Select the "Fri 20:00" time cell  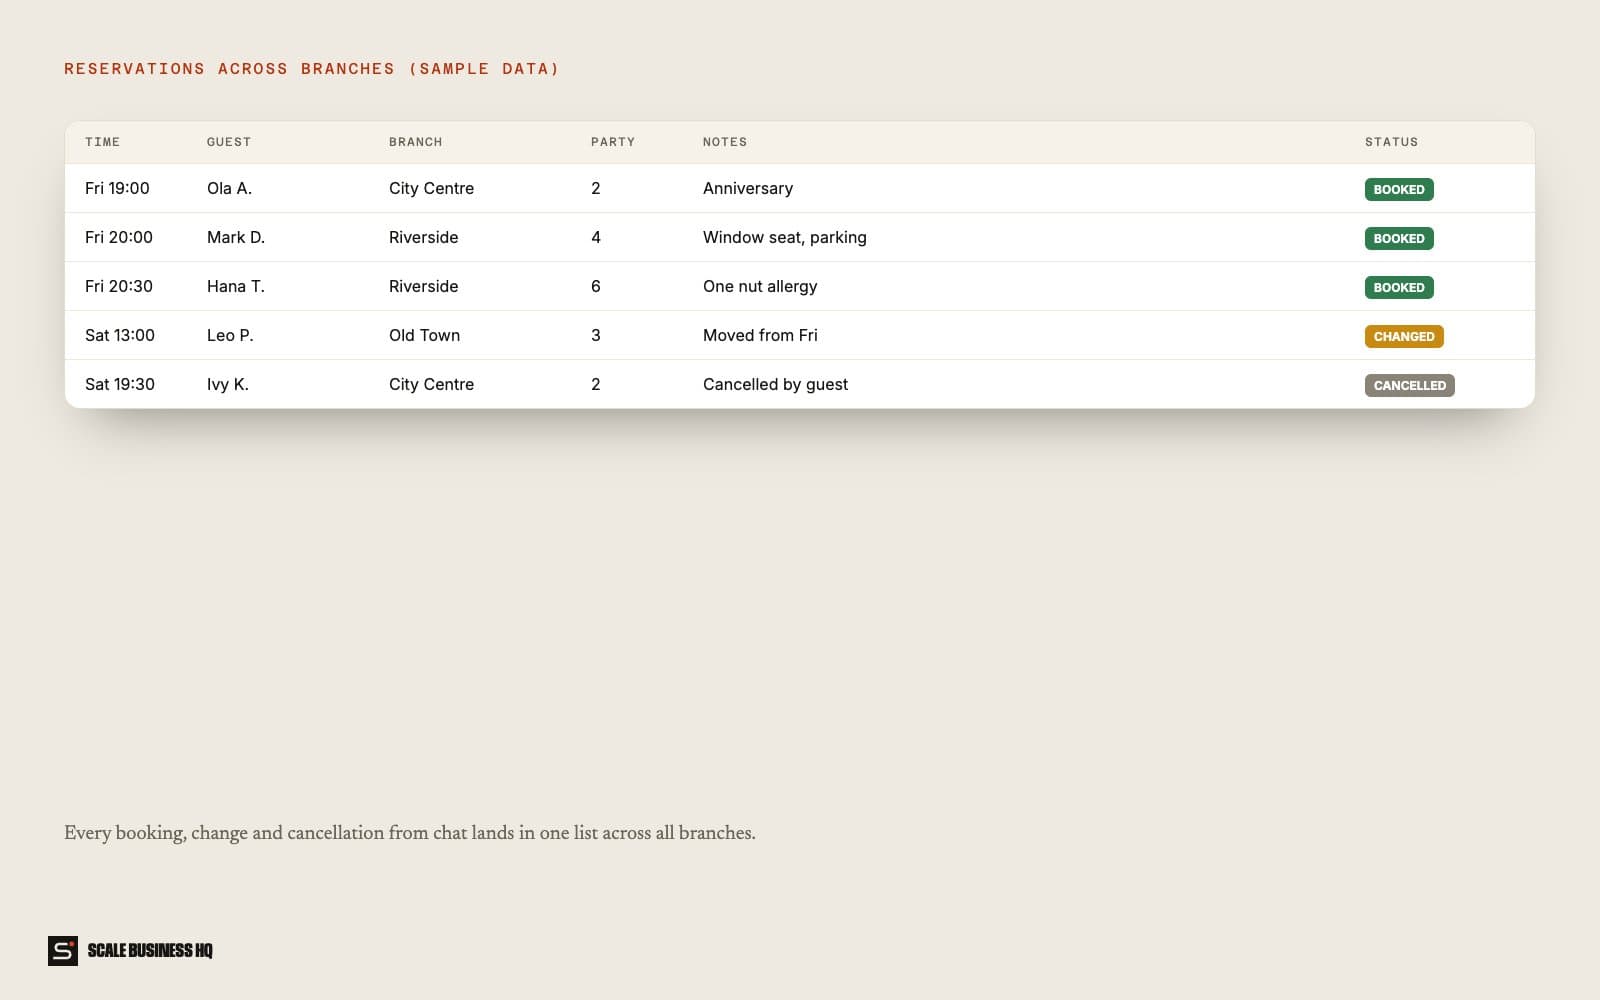click(x=119, y=237)
